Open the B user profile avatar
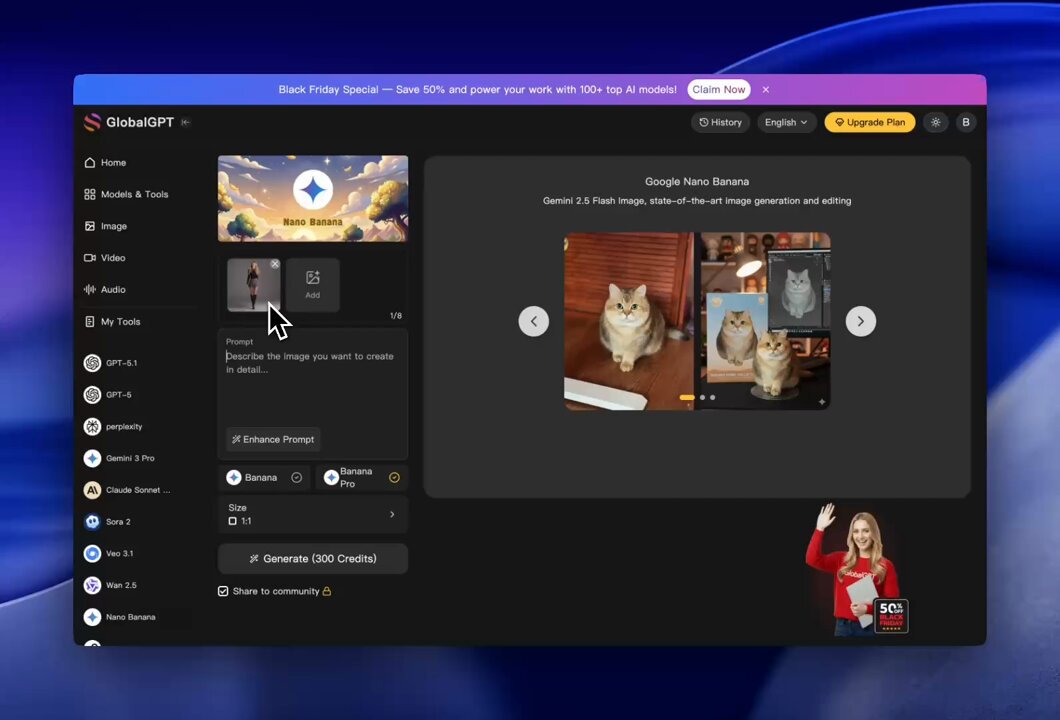Screen dimensions: 1060x720 click(965, 122)
